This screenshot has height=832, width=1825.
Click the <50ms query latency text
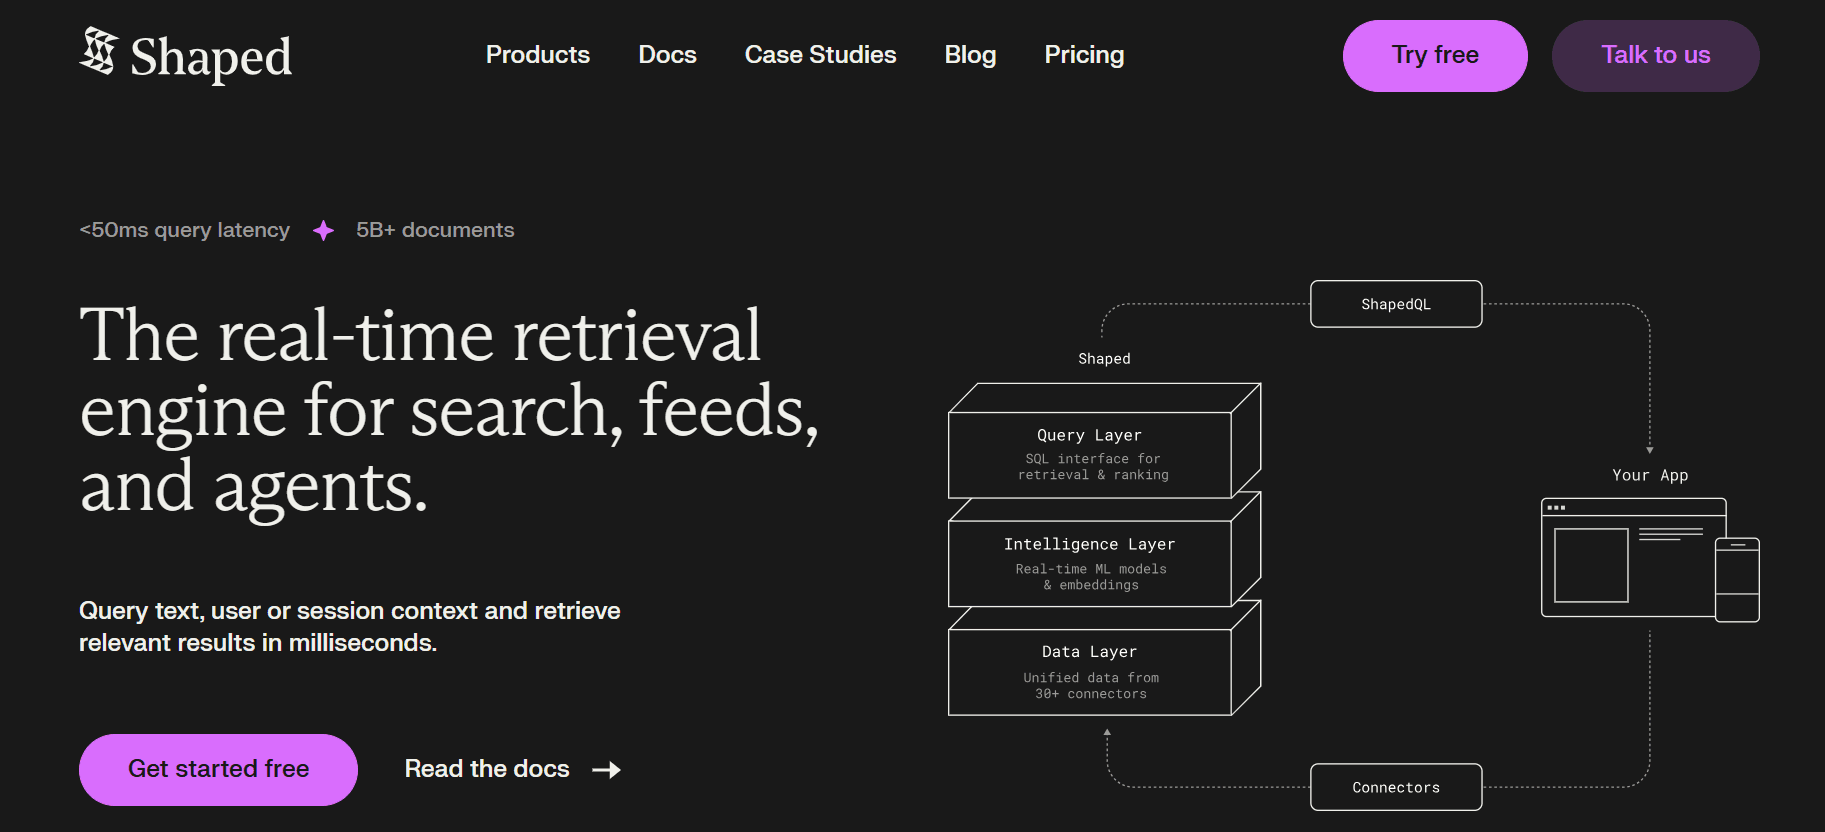point(185,230)
